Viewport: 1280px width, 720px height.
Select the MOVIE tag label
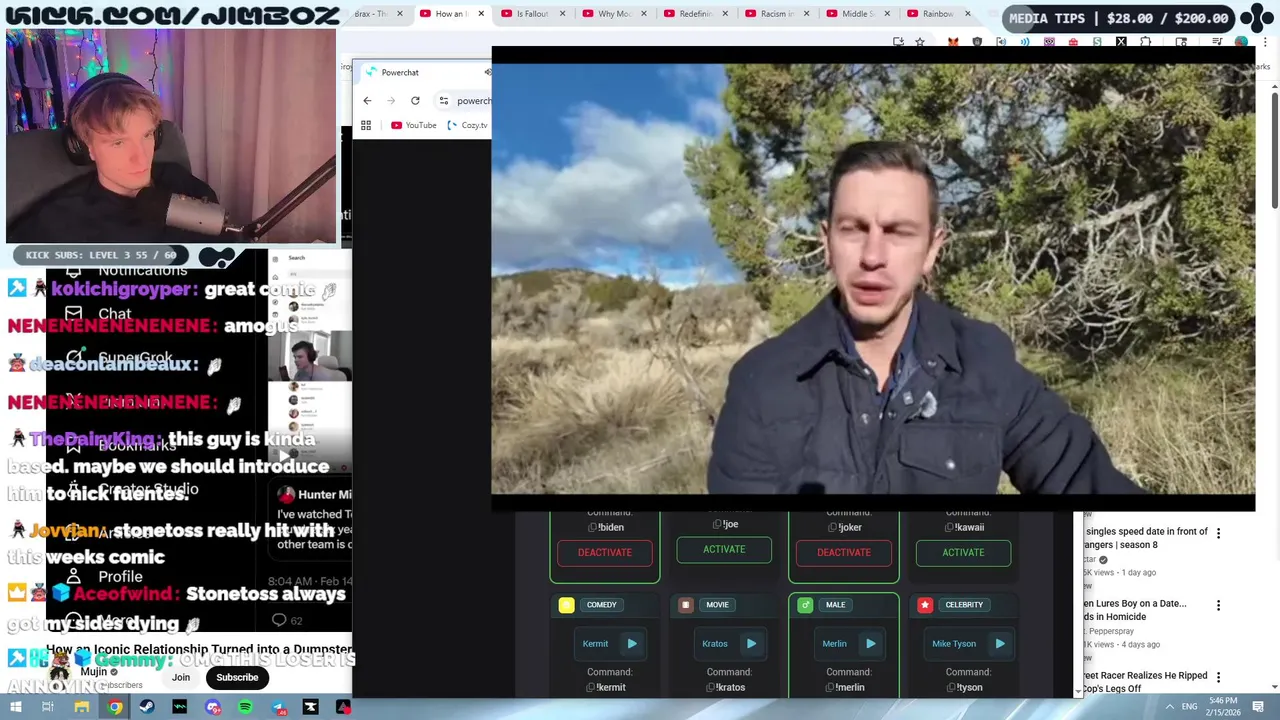pos(717,605)
